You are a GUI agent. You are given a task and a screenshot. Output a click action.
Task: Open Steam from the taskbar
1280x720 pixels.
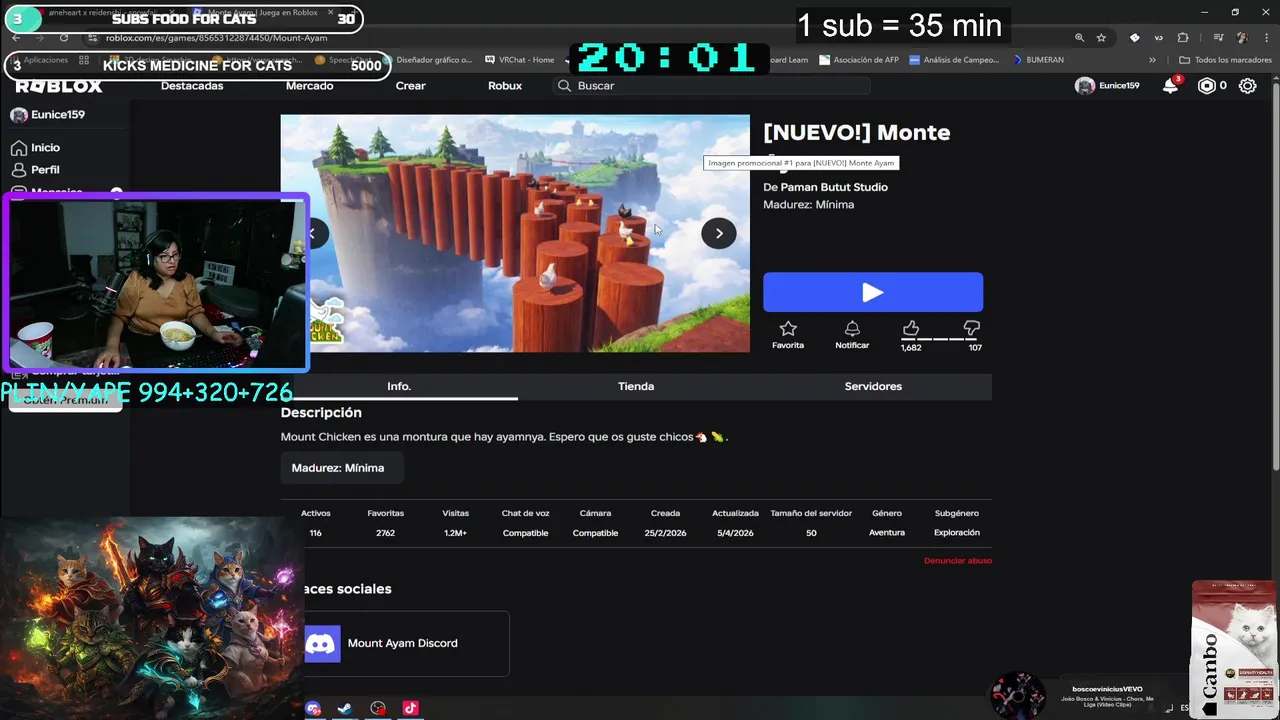click(x=344, y=708)
